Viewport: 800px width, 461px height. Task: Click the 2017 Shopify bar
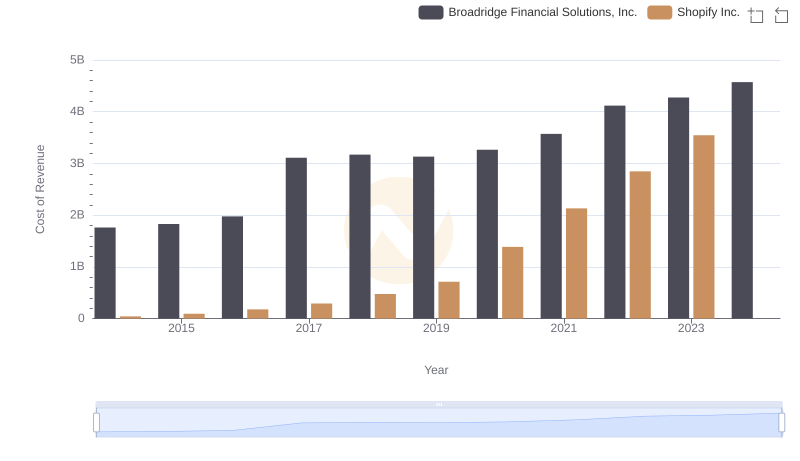321,311
